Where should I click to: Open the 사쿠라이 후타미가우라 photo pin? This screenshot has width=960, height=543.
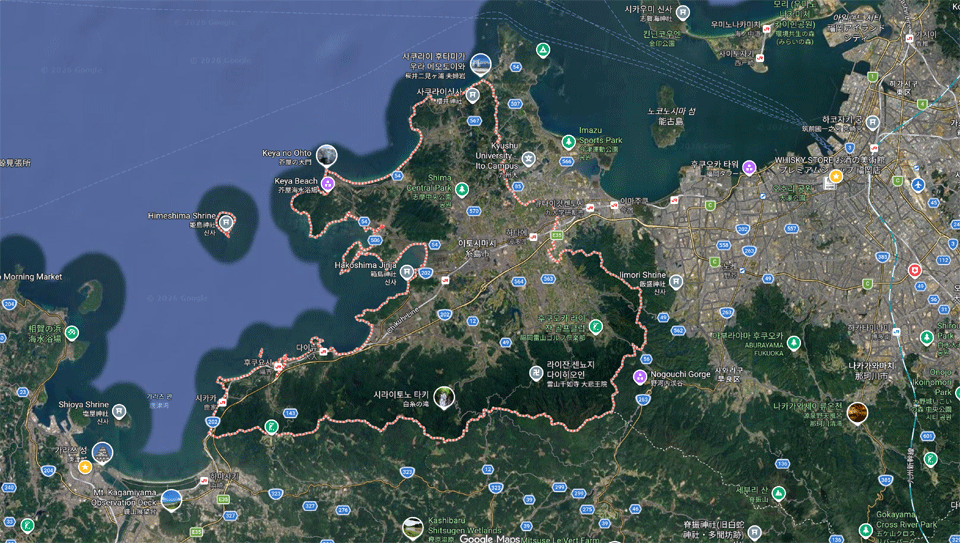(481, 65)
